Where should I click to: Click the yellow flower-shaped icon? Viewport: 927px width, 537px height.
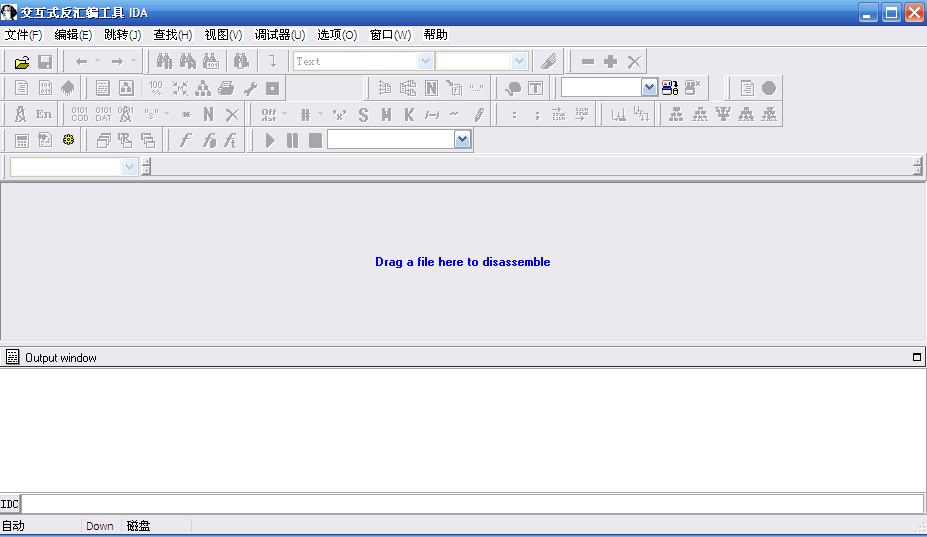coord(69,140)
